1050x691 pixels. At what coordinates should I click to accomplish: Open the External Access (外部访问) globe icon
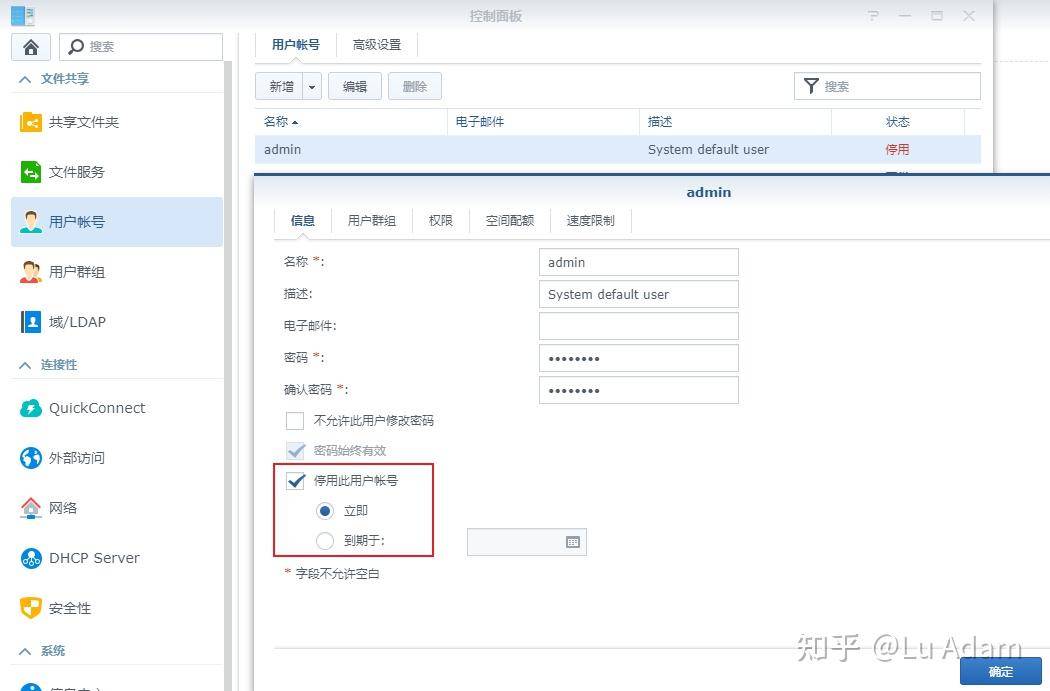click(x=31, y=458)
